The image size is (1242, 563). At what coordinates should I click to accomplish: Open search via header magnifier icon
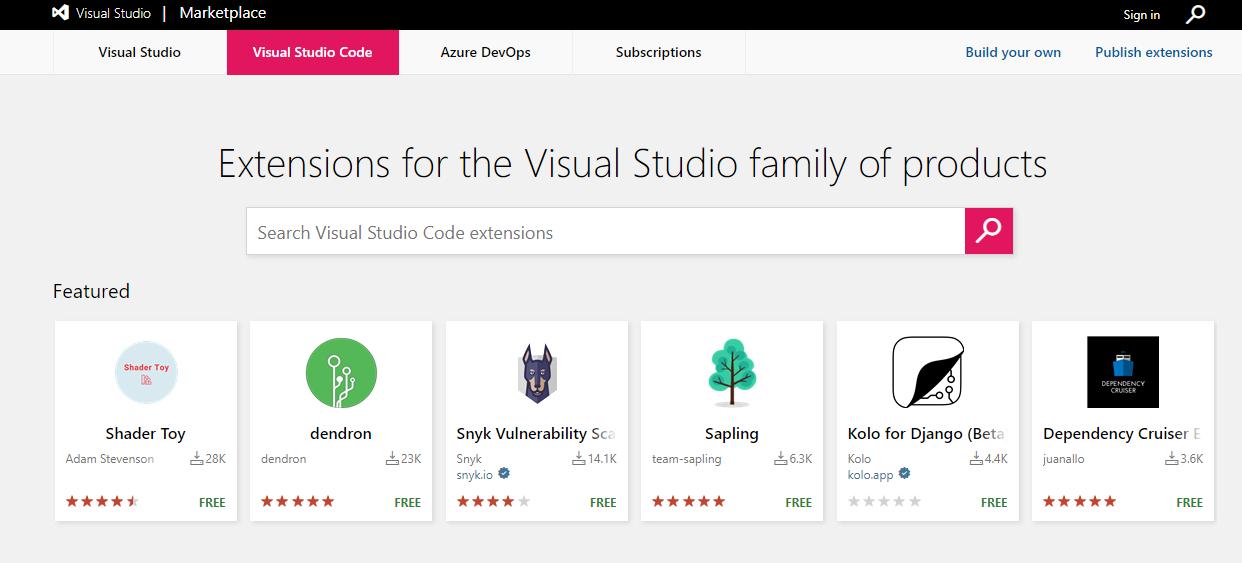click(1195, 14)
